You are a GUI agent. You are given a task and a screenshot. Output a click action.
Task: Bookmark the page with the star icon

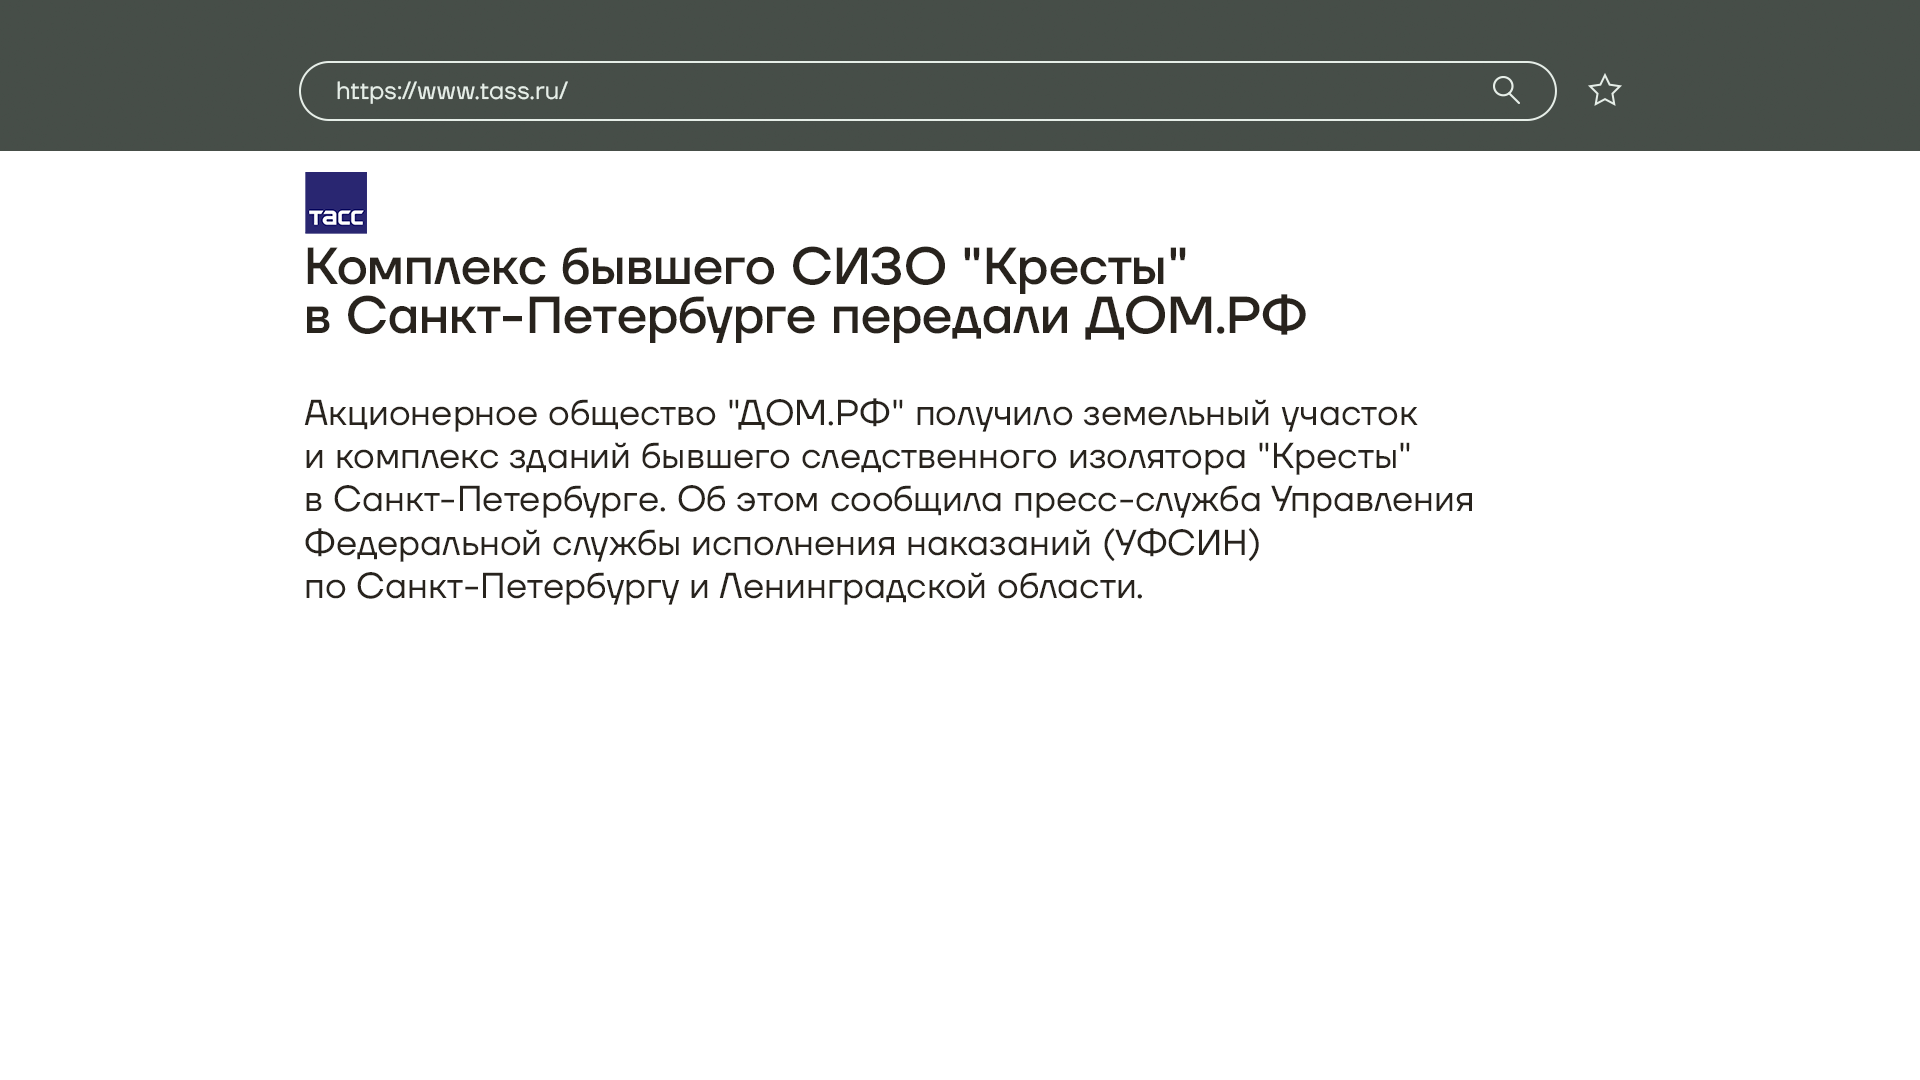pyautogui.click(x=1604, y=91)
